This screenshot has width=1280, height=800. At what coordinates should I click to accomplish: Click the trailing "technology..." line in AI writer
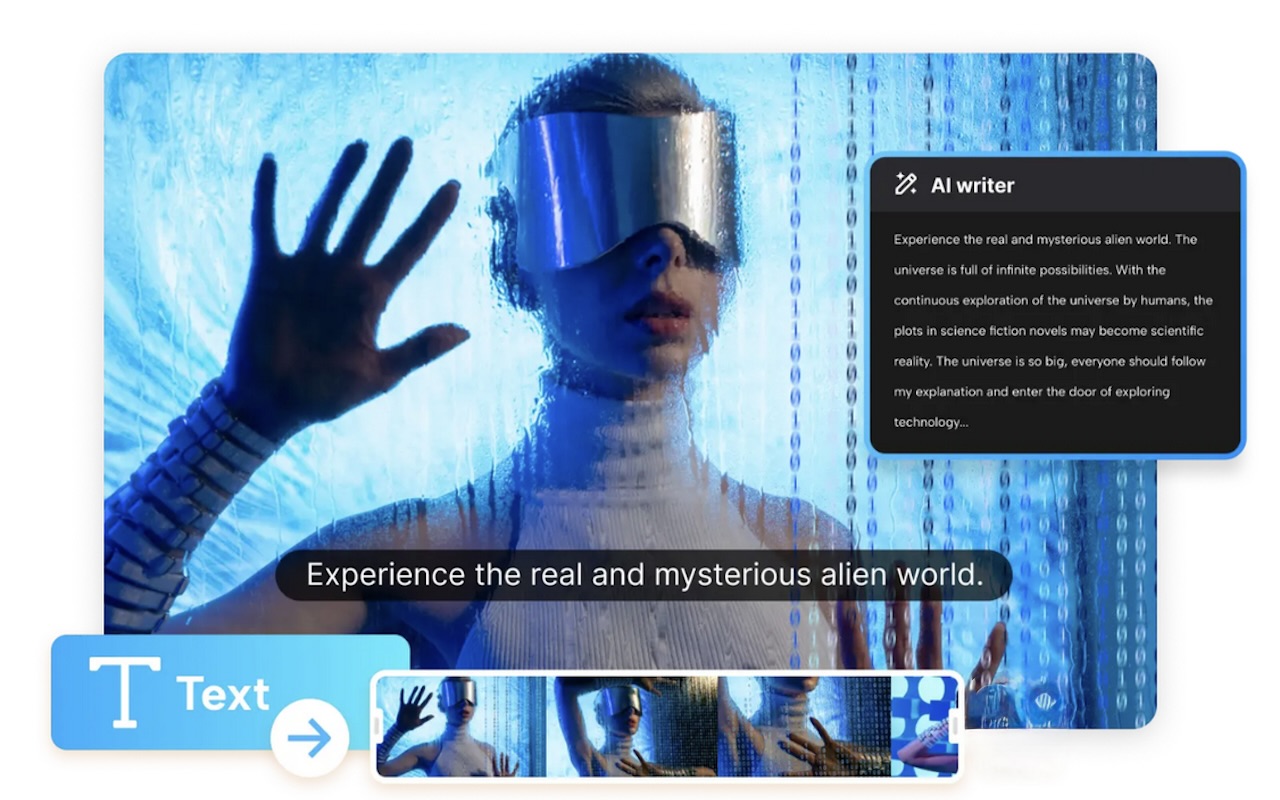coord(930,422)
